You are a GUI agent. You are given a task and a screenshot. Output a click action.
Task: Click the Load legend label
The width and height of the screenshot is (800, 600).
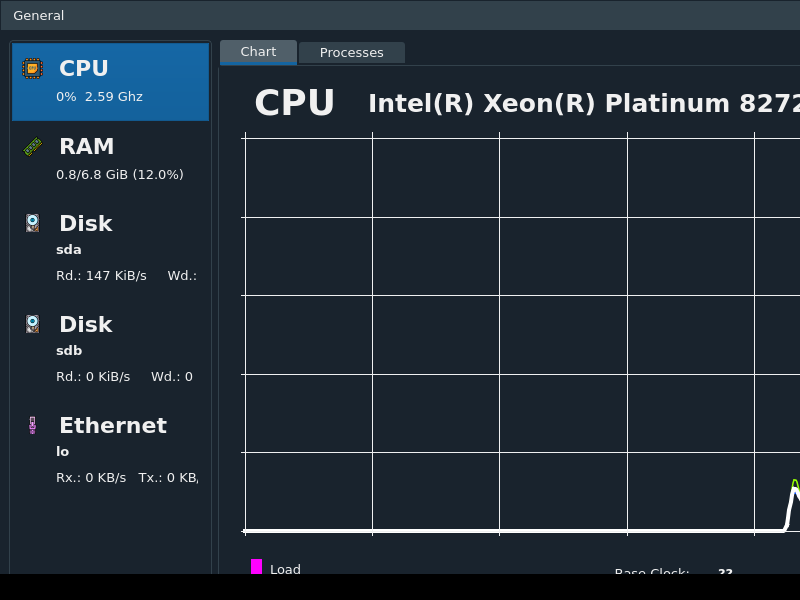[285, 568]
